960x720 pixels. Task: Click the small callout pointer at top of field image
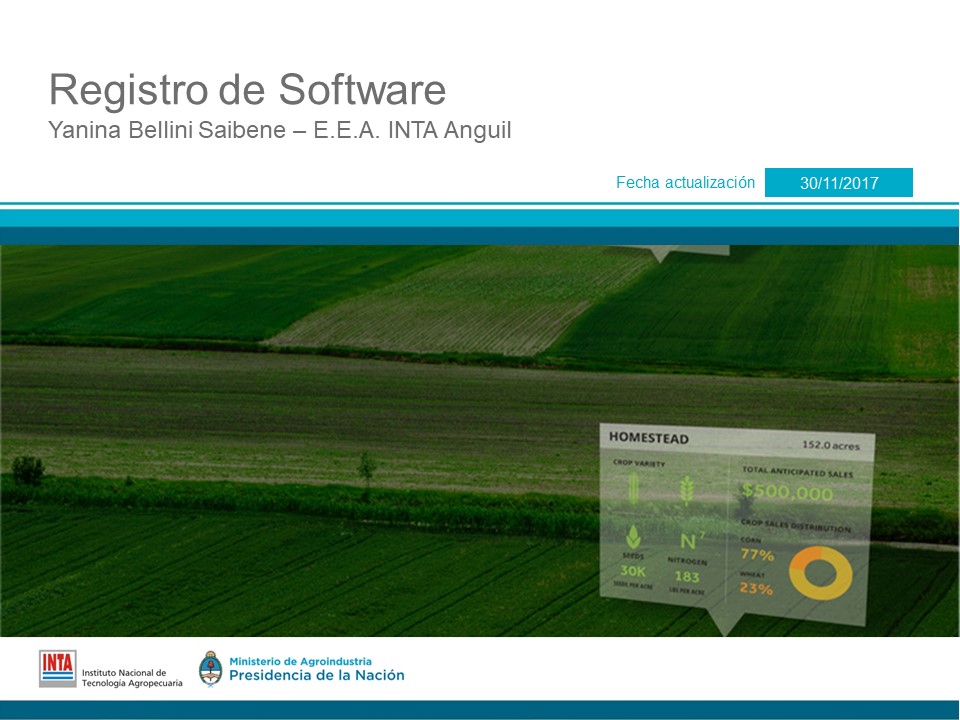[x=659, y=254]
